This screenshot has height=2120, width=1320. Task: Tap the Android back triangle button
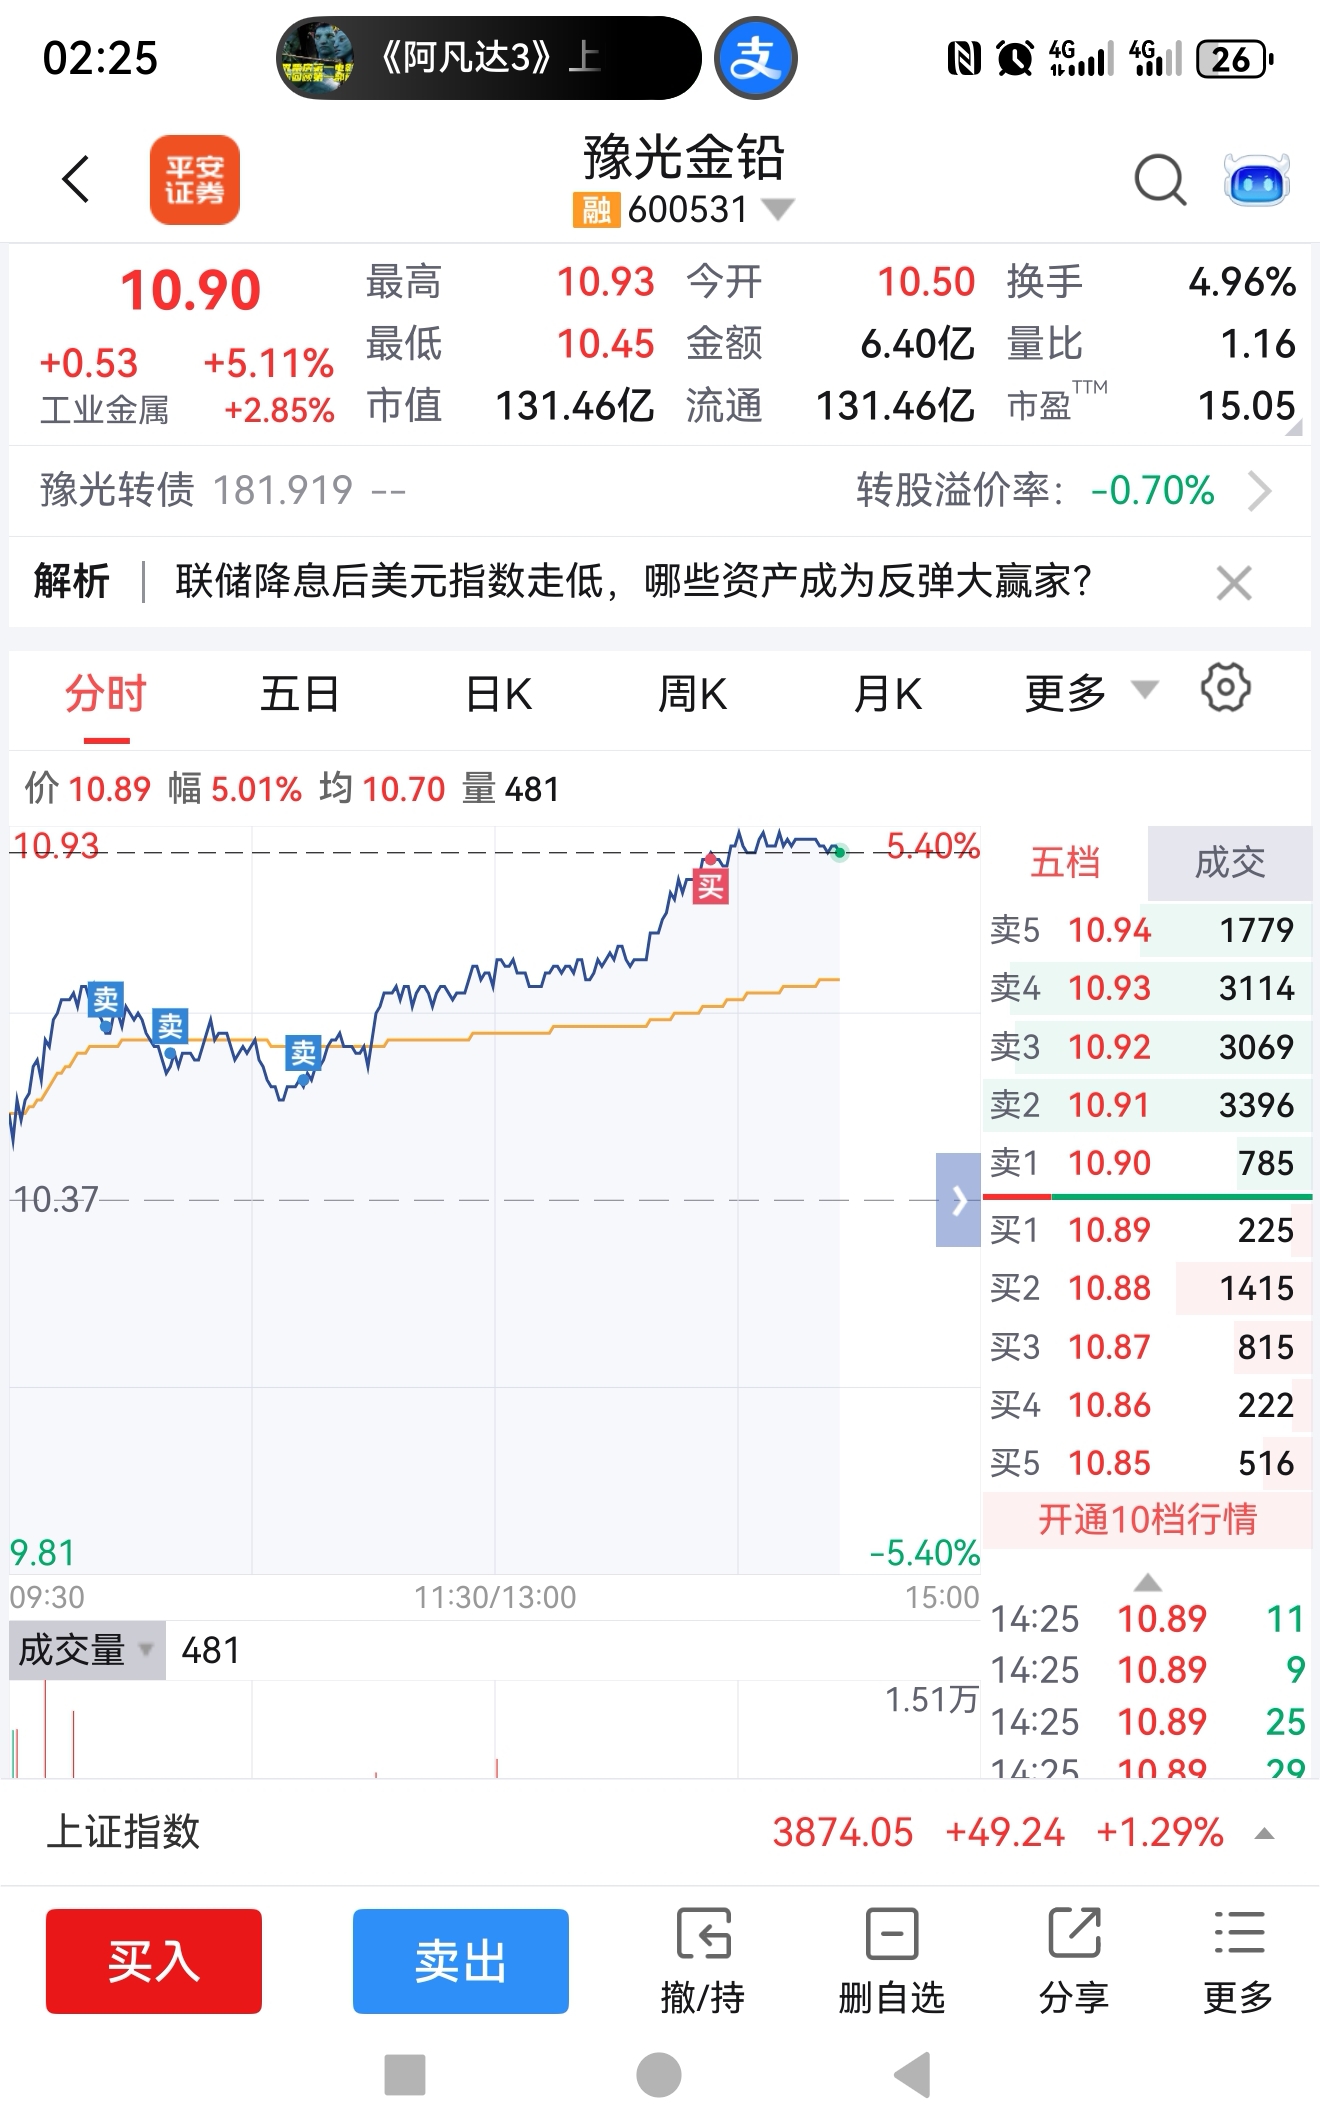point(912,2075)
